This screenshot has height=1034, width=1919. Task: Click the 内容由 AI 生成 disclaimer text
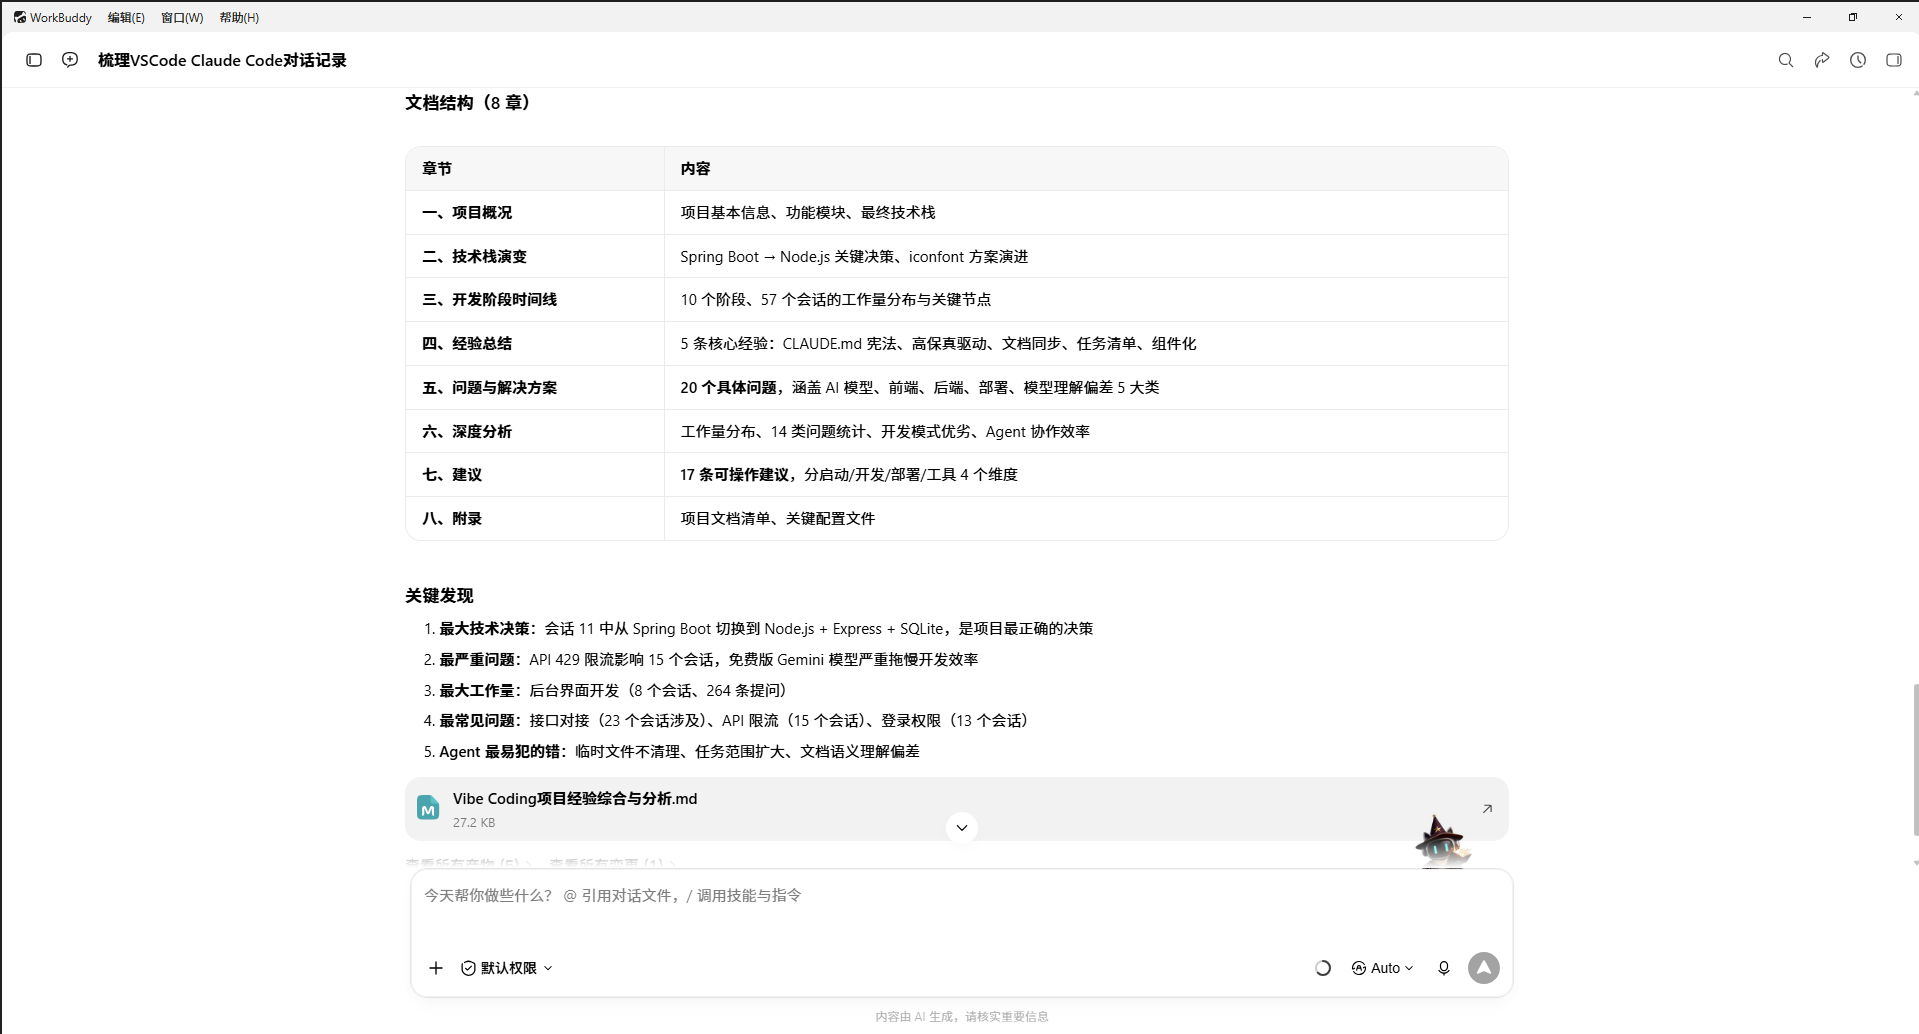pos(962,1017)
